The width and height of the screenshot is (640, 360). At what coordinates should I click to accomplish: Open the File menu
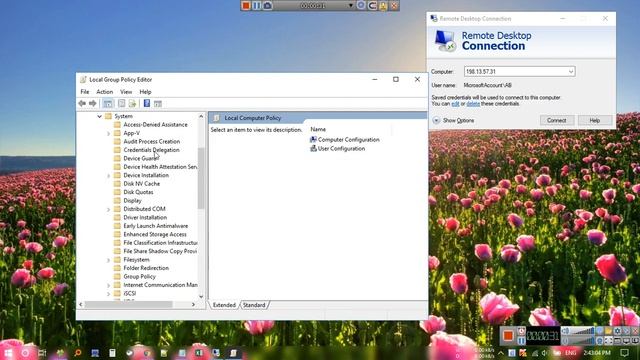84,92
